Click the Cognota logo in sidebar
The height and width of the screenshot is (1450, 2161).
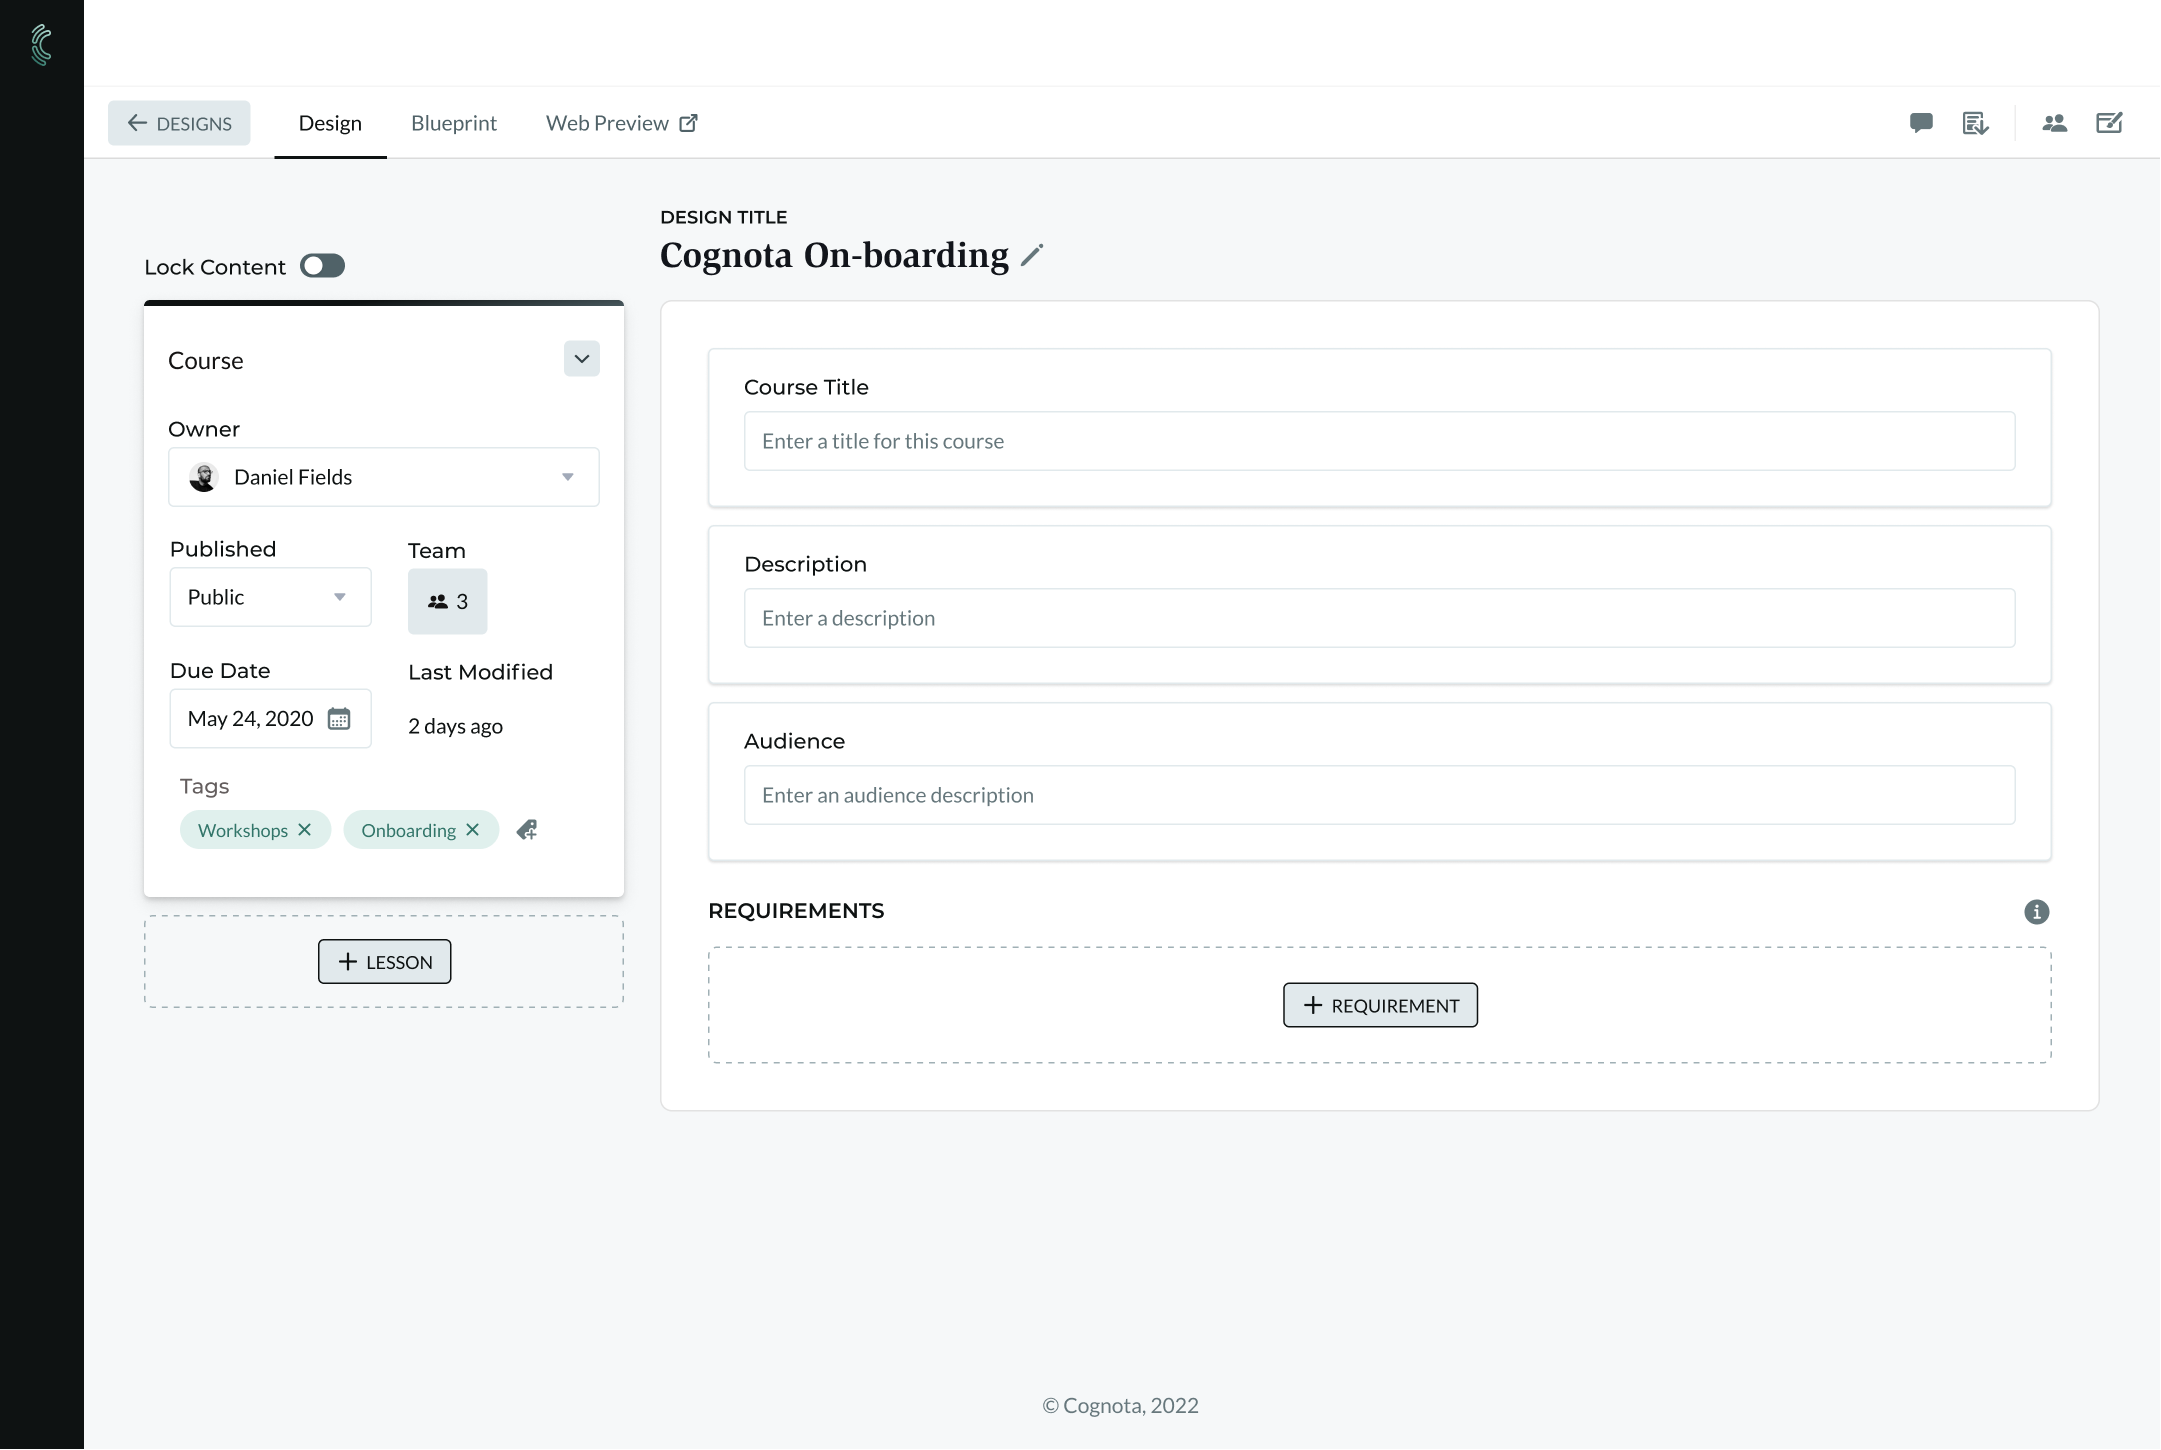point(42,44)
